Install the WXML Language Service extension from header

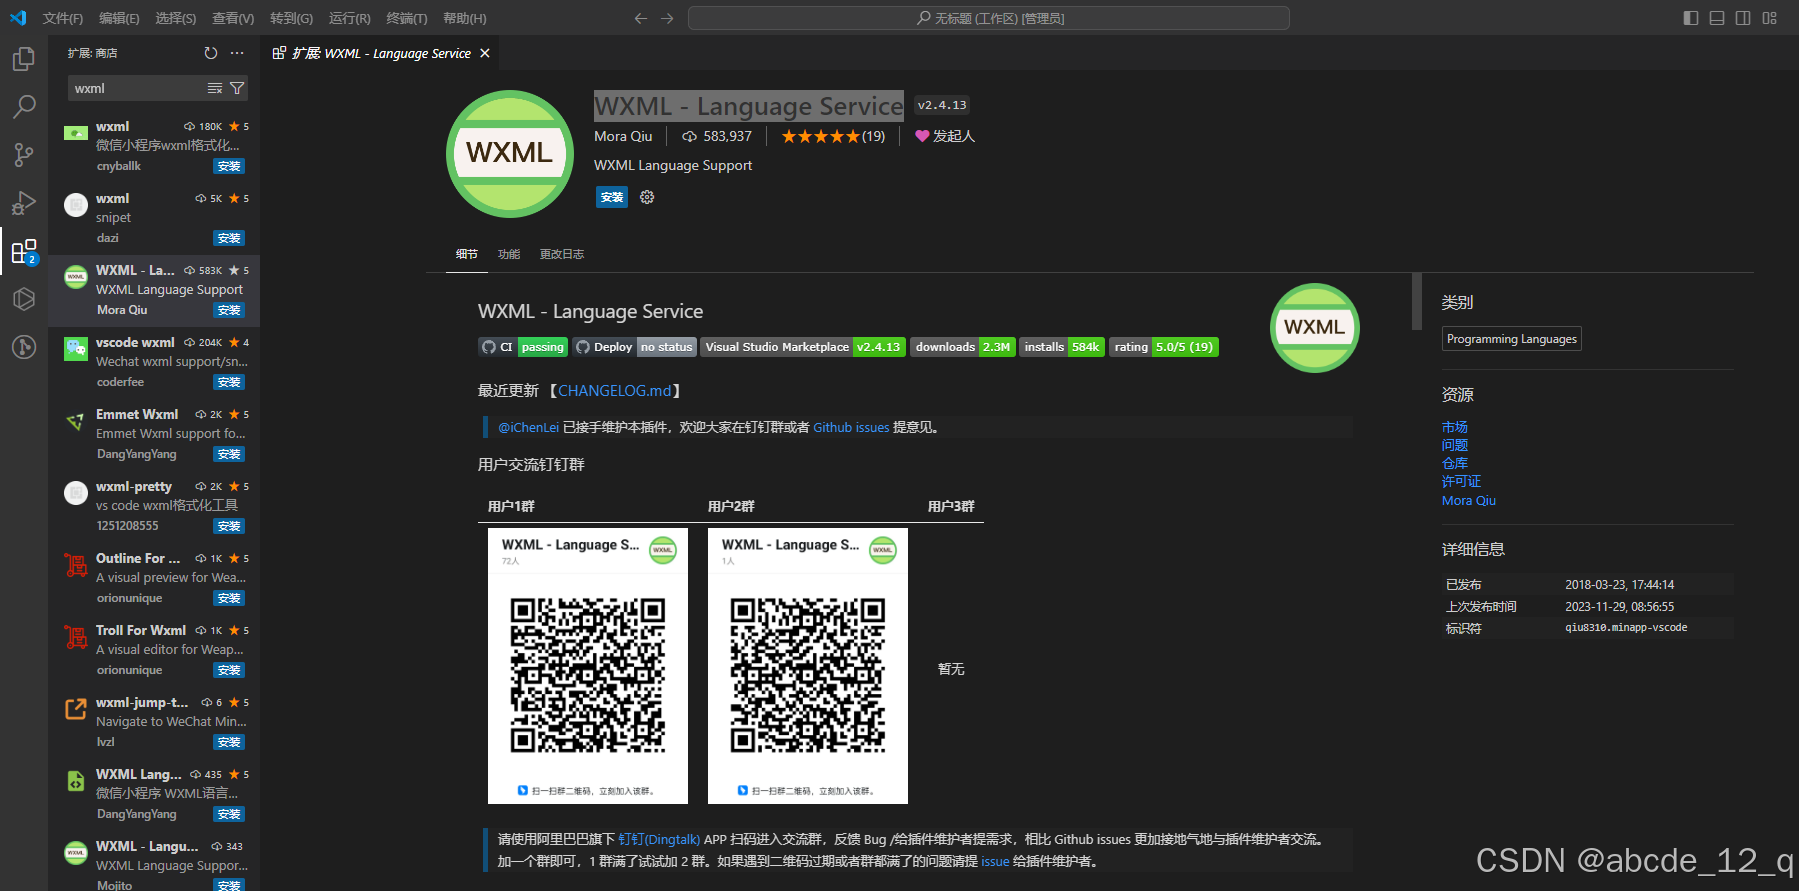pos(612,197)
